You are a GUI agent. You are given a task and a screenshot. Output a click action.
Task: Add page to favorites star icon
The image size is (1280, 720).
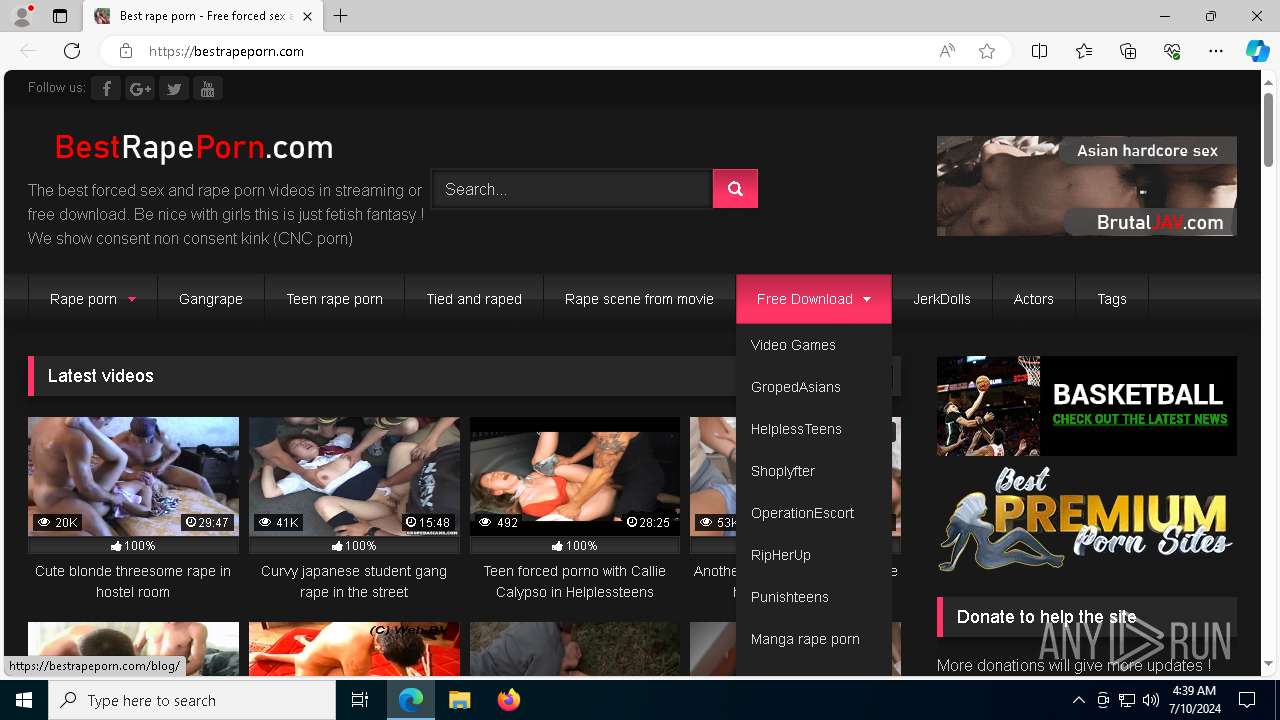pos(987,51)
